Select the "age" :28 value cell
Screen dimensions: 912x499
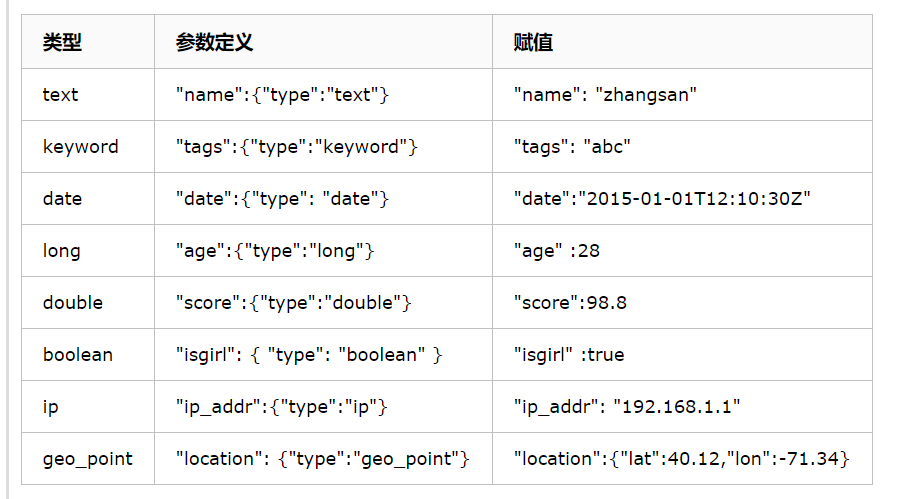point(682,251)
